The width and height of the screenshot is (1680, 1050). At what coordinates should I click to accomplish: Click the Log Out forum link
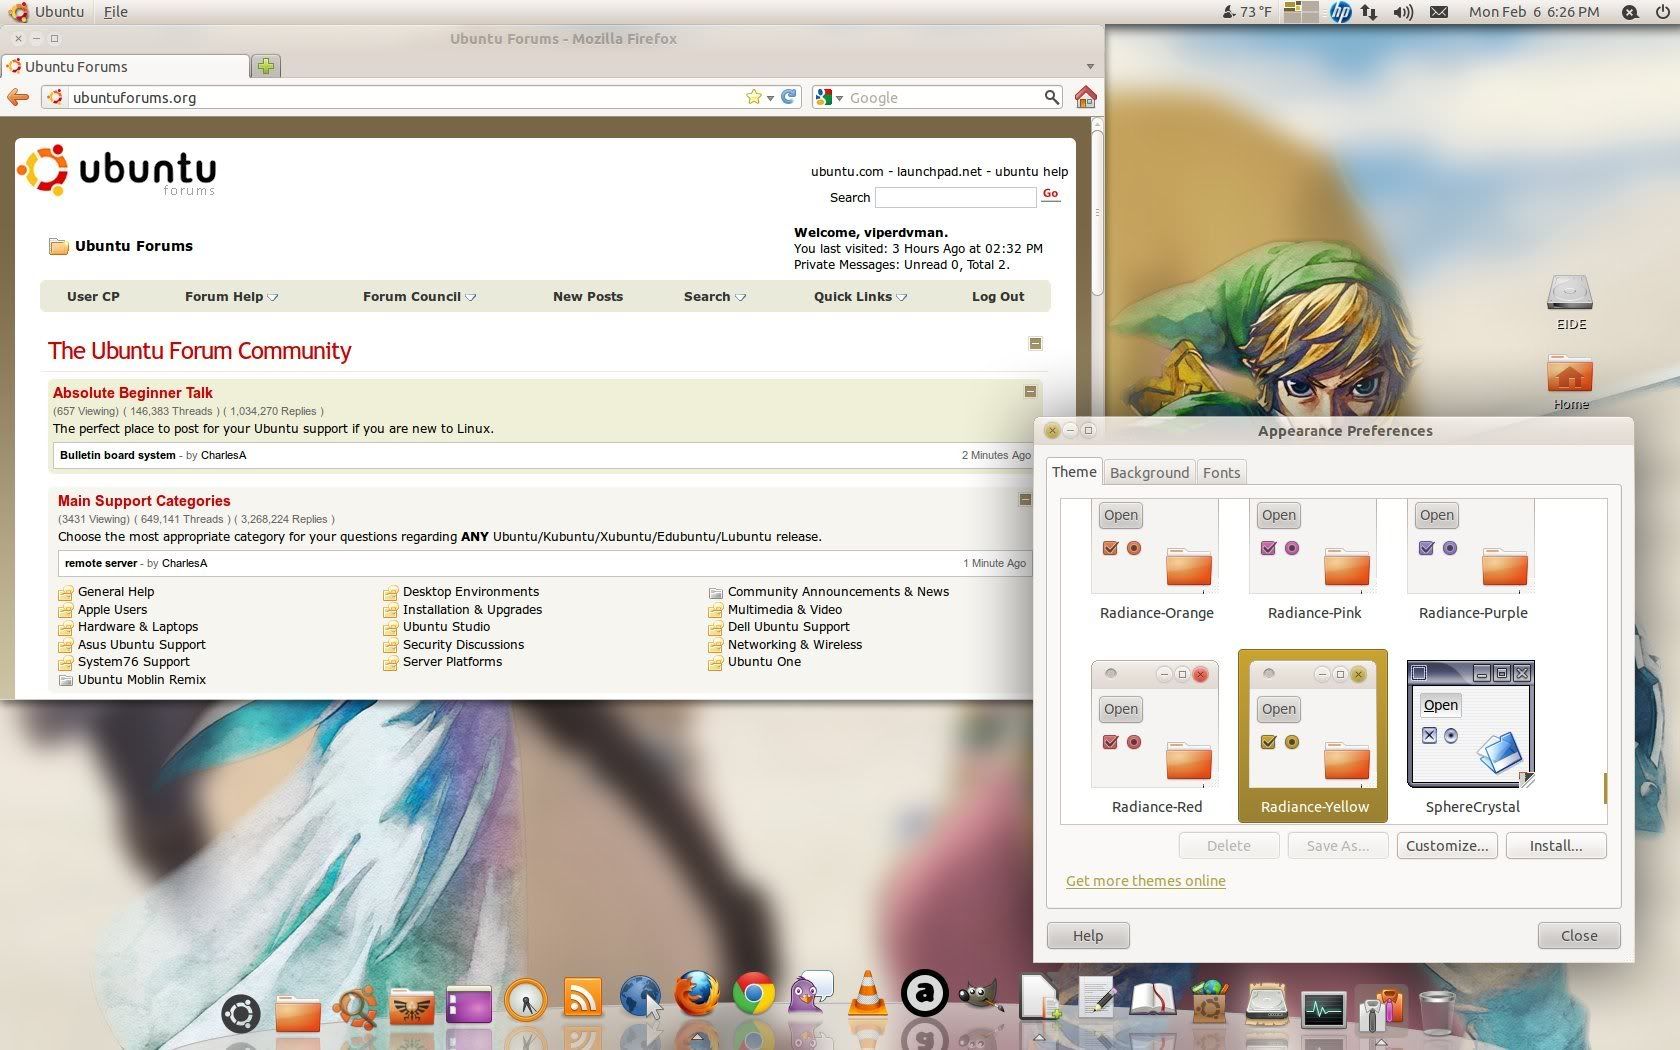998,297
